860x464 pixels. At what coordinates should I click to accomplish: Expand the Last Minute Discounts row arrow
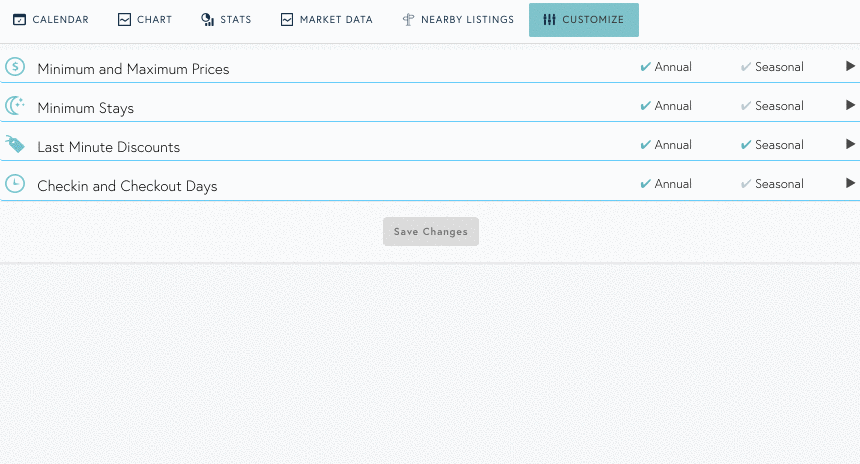pyautogui.click(x=850, y=144)
